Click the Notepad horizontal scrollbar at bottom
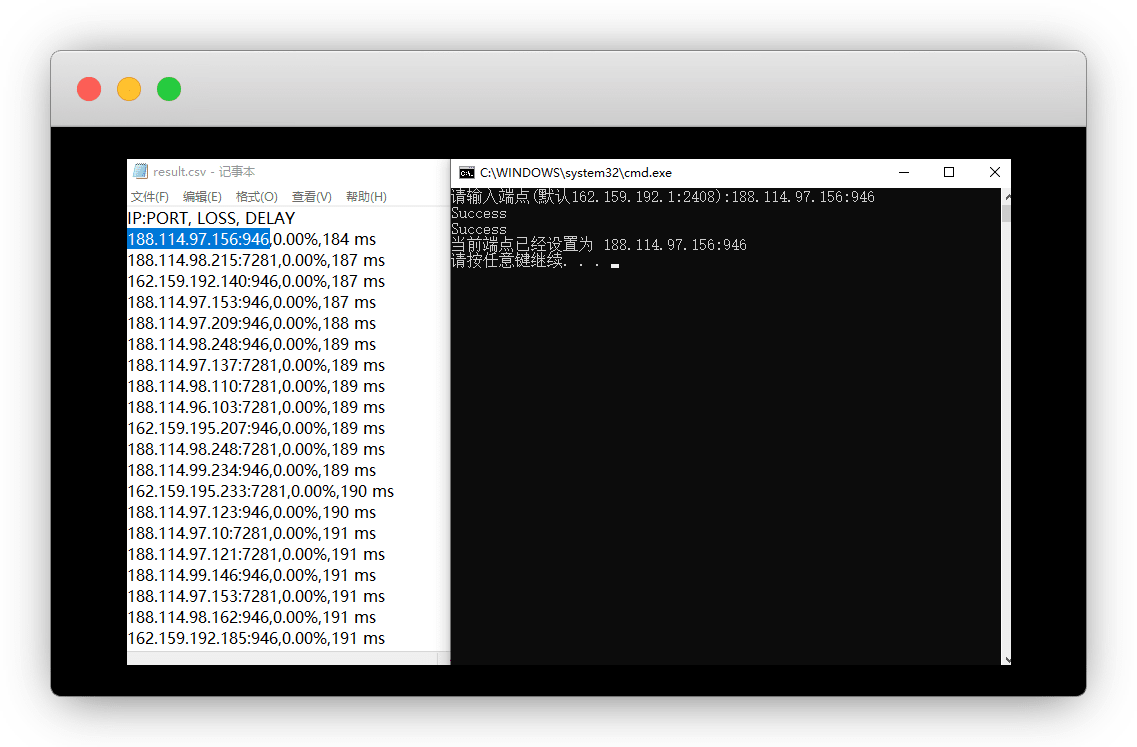Screen dimensions: 1137x747 click(x=280, y=658)
